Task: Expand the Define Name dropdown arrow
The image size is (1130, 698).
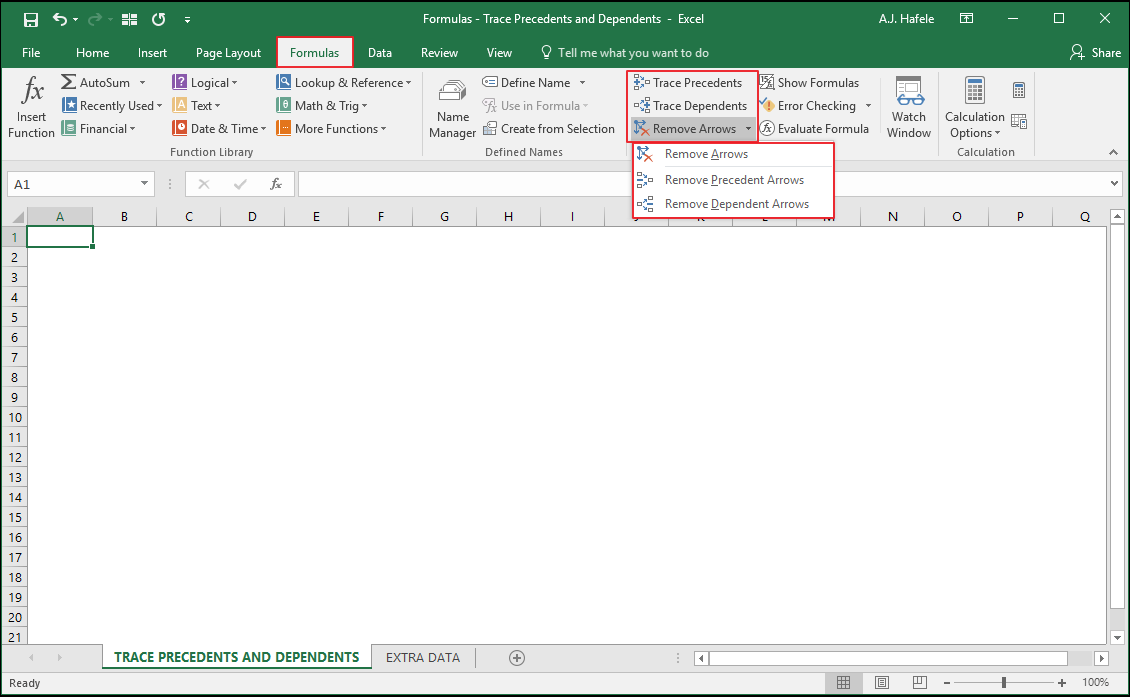Action: 582,82
